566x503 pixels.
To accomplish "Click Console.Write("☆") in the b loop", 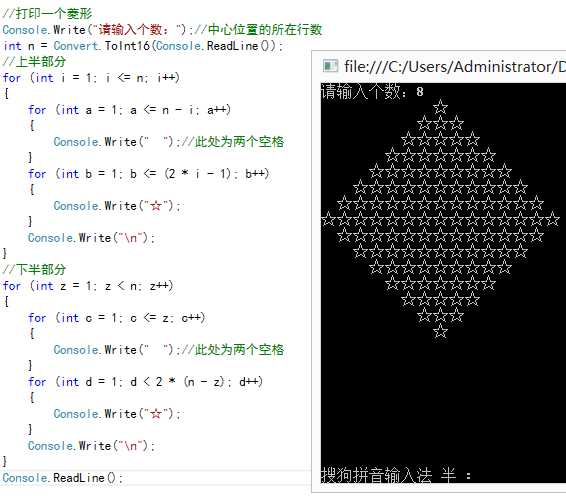I will tap(117, 206).
